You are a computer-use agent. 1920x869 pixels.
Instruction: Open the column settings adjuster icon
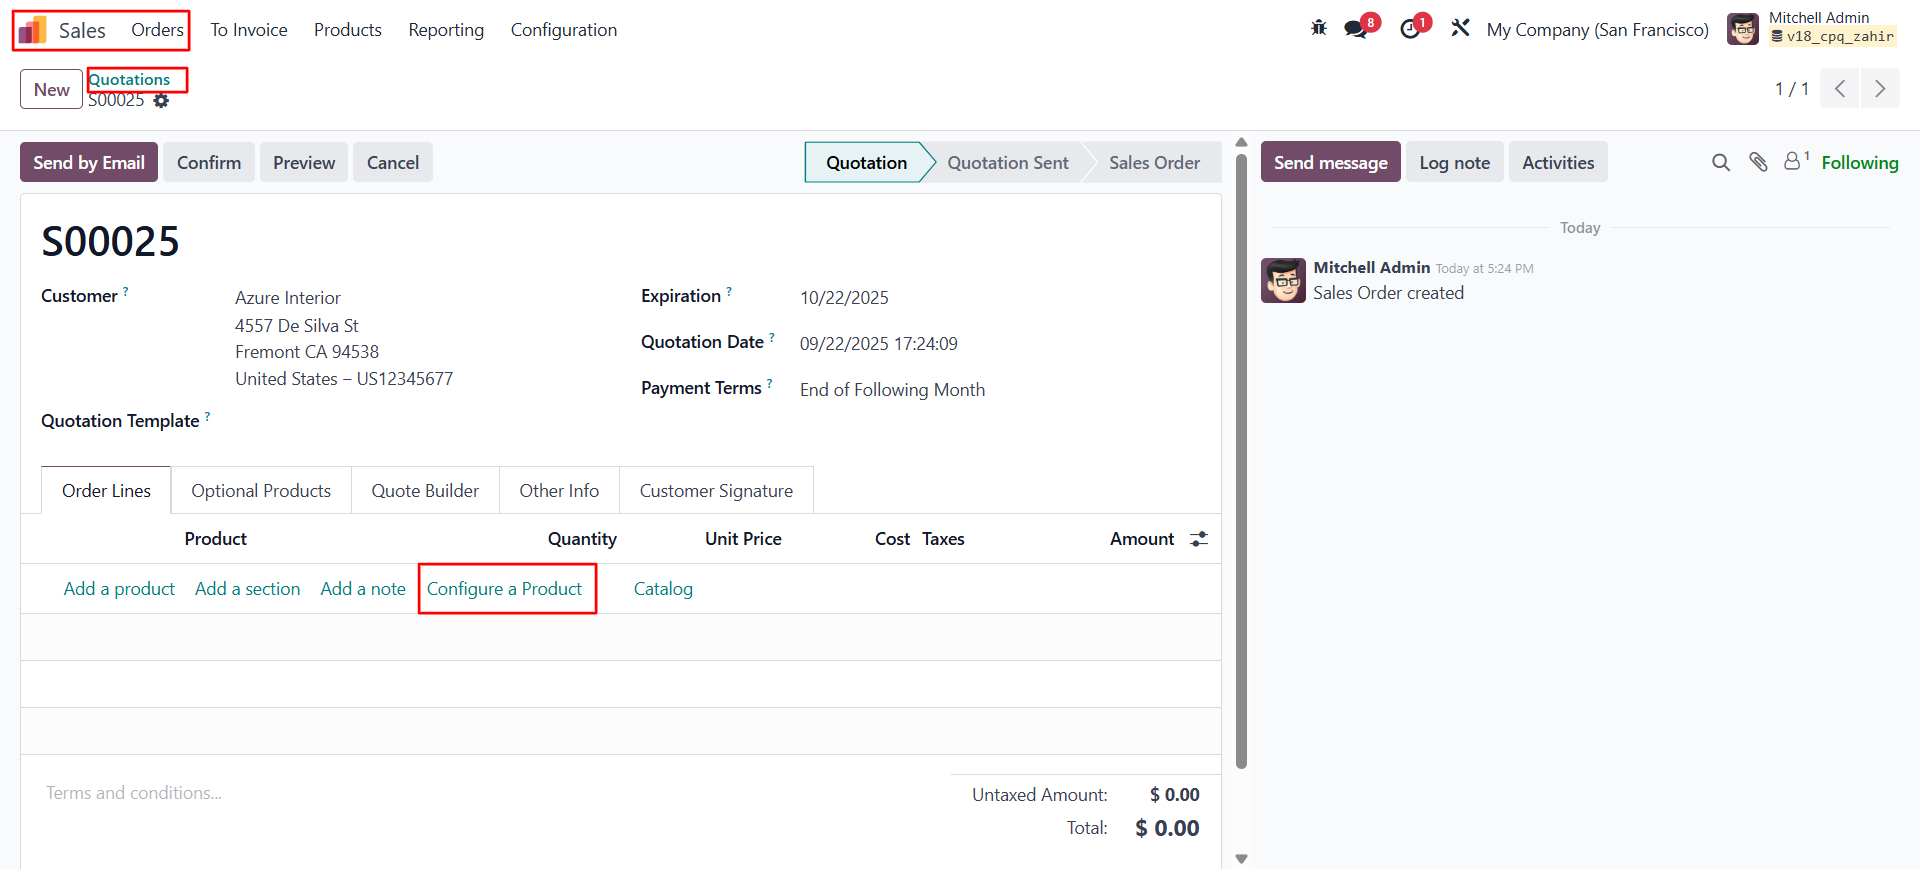[1199, 539]
